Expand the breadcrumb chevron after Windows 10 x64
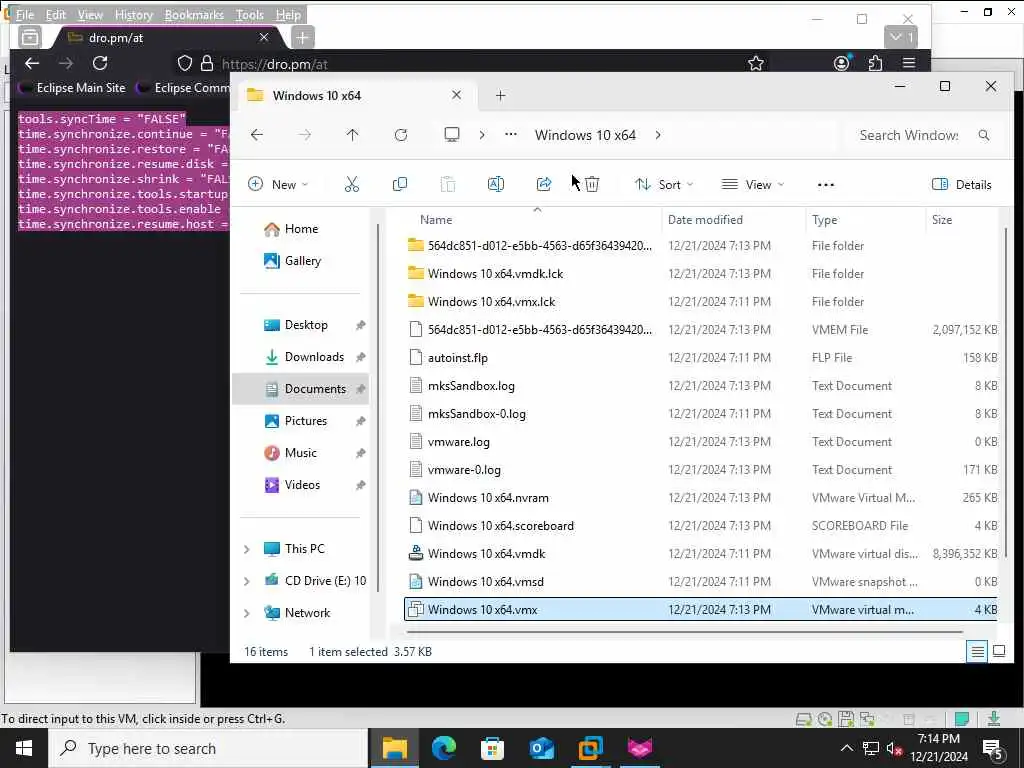This screenshot has width=1024, height=768. [658, 135]
